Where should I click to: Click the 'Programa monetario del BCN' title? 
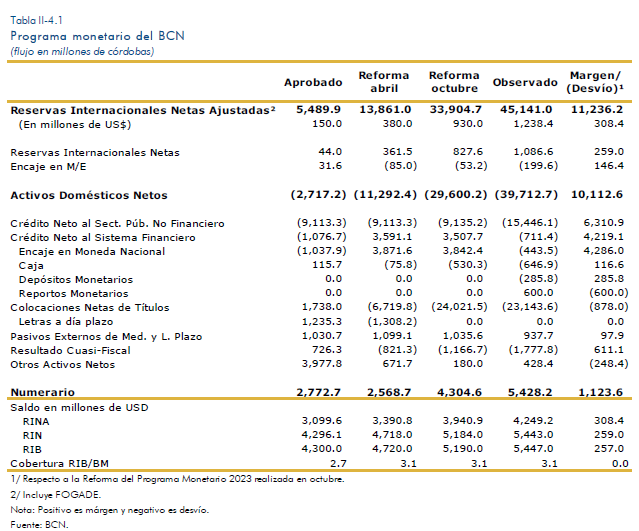tap(97, 36)
